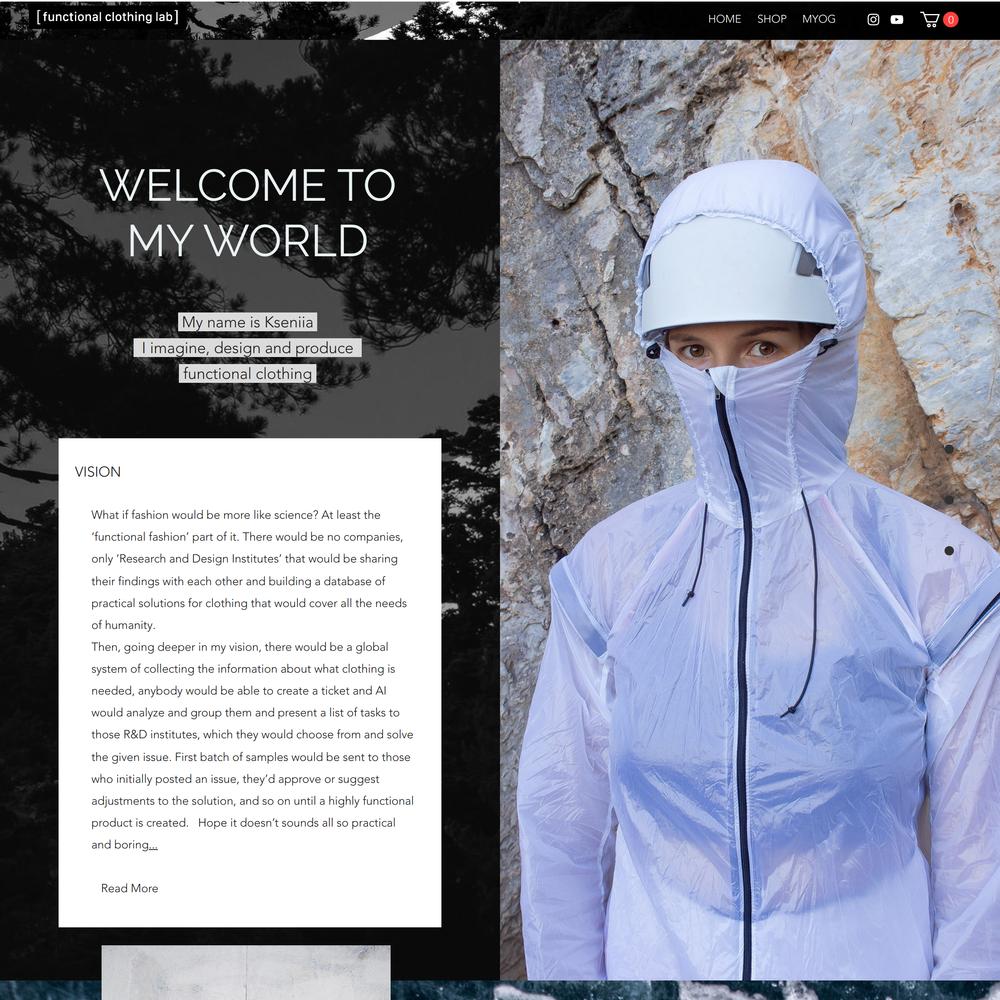
Task: Click the highlighted 'functional clothing' tagline
Action: (x=247, y=373)
